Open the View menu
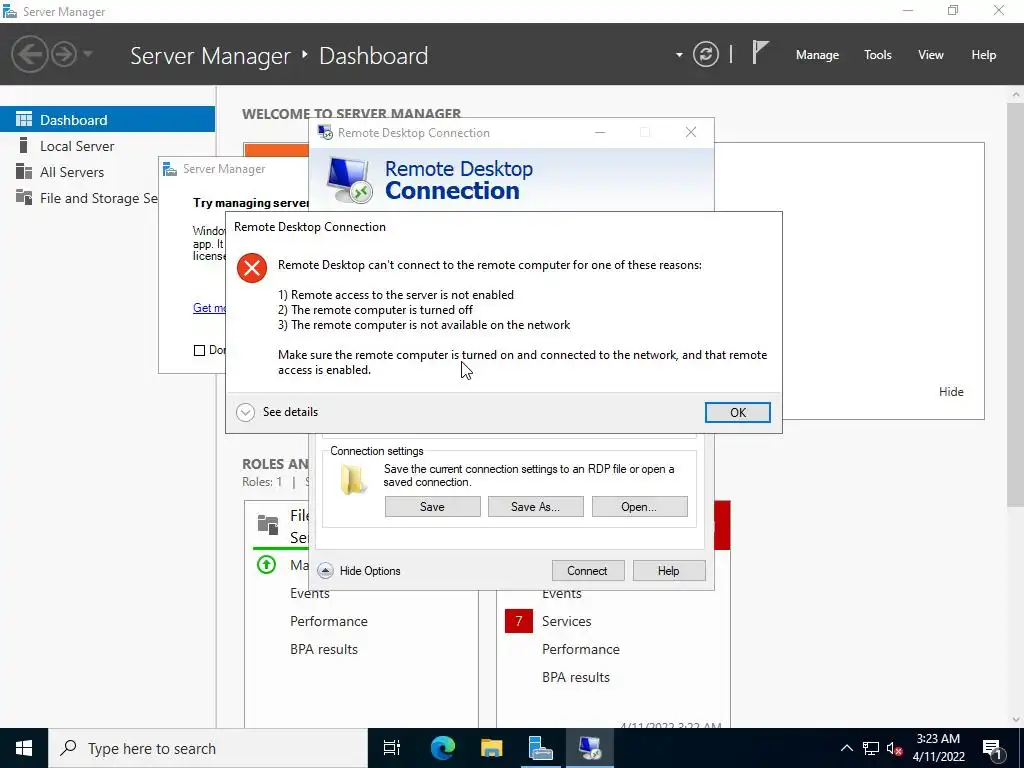Image resolution: width=1024 pixels, height=768 pixels. [x=930, y=55]
